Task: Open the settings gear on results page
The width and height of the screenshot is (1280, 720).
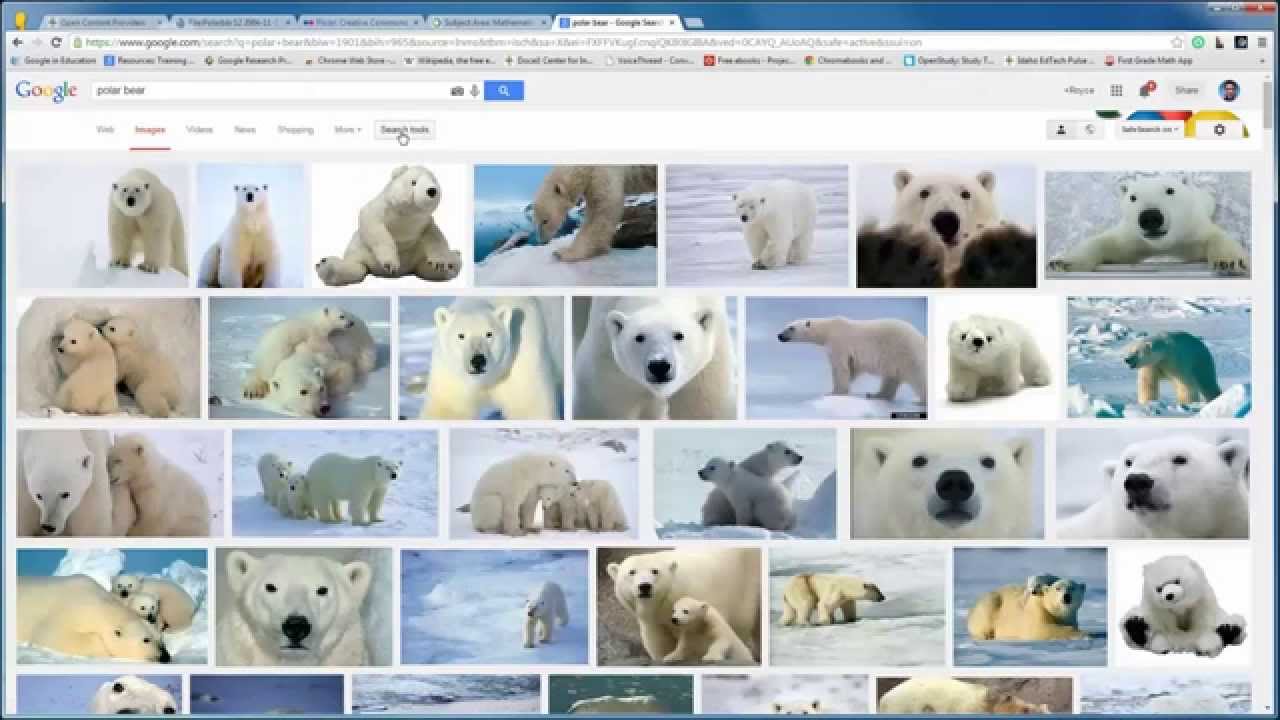Action: point(1219,130)
